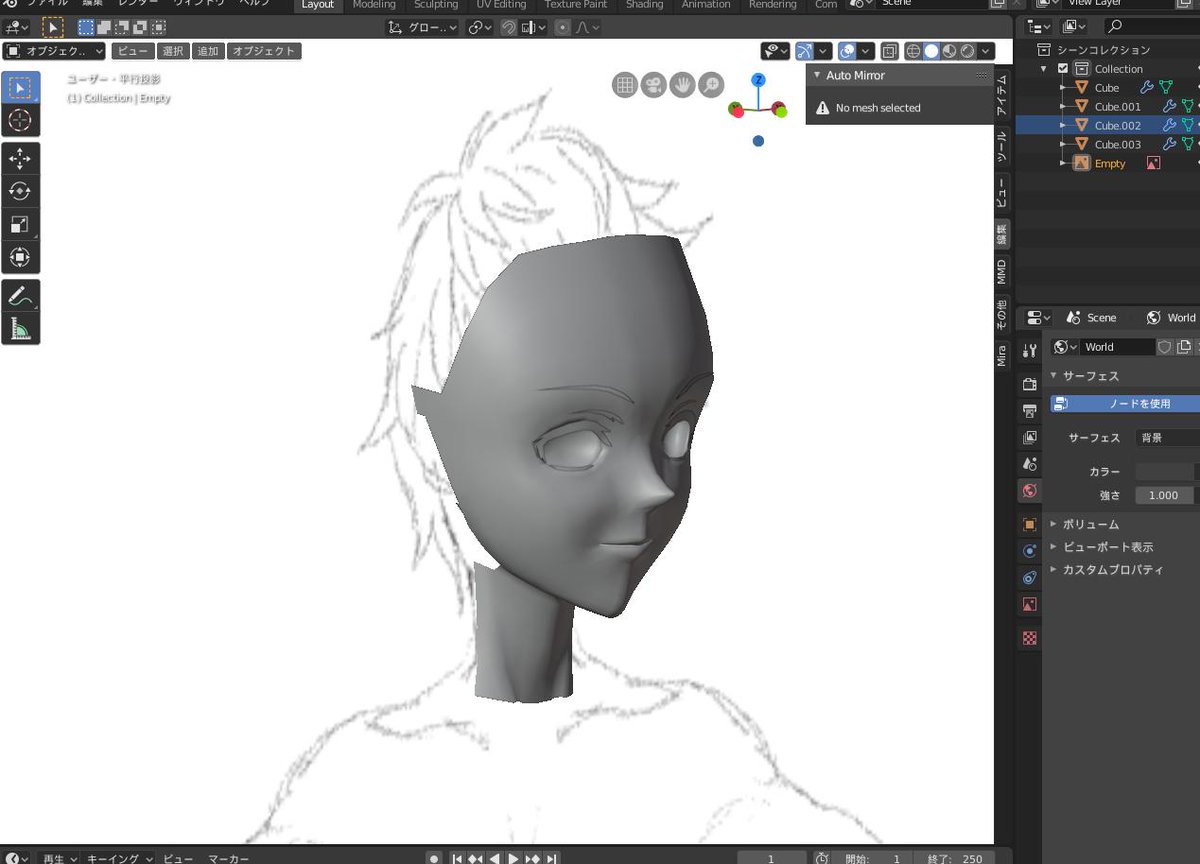
Task: Open 追加 menu in viewport header
Action: point(207,51)
